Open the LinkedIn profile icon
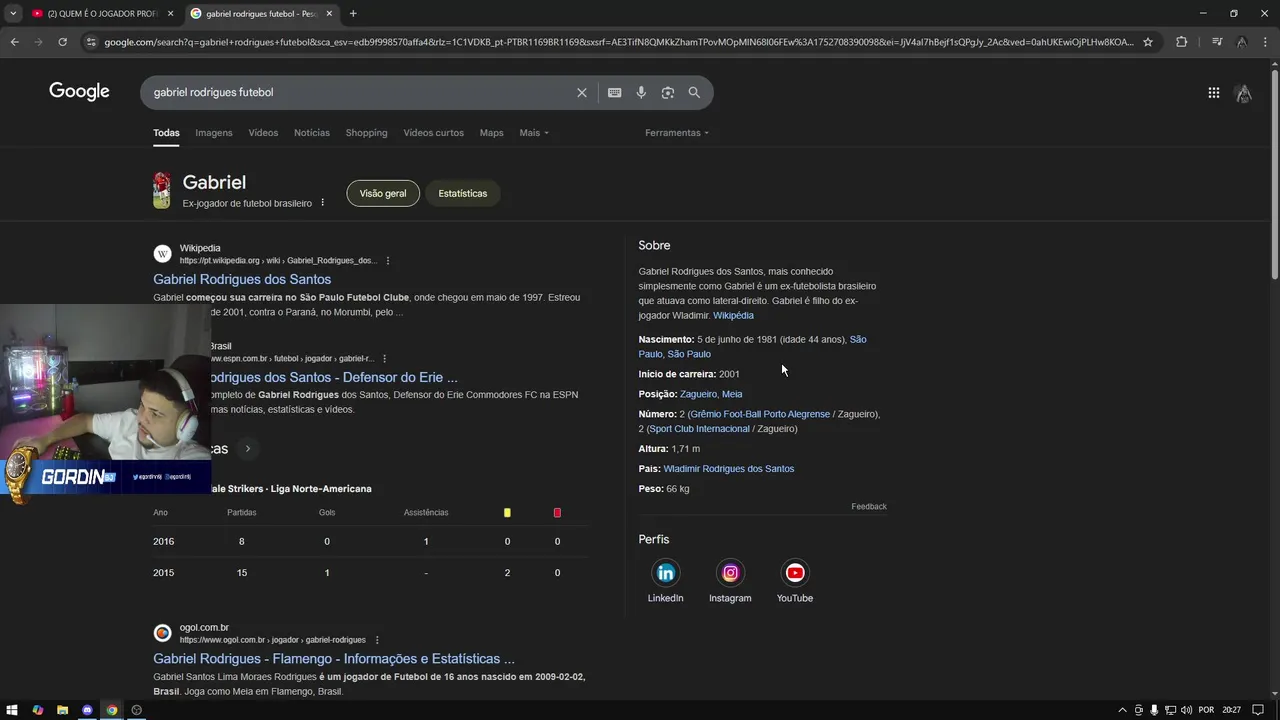Screen dimensions: 1280x720 (665, 573)
